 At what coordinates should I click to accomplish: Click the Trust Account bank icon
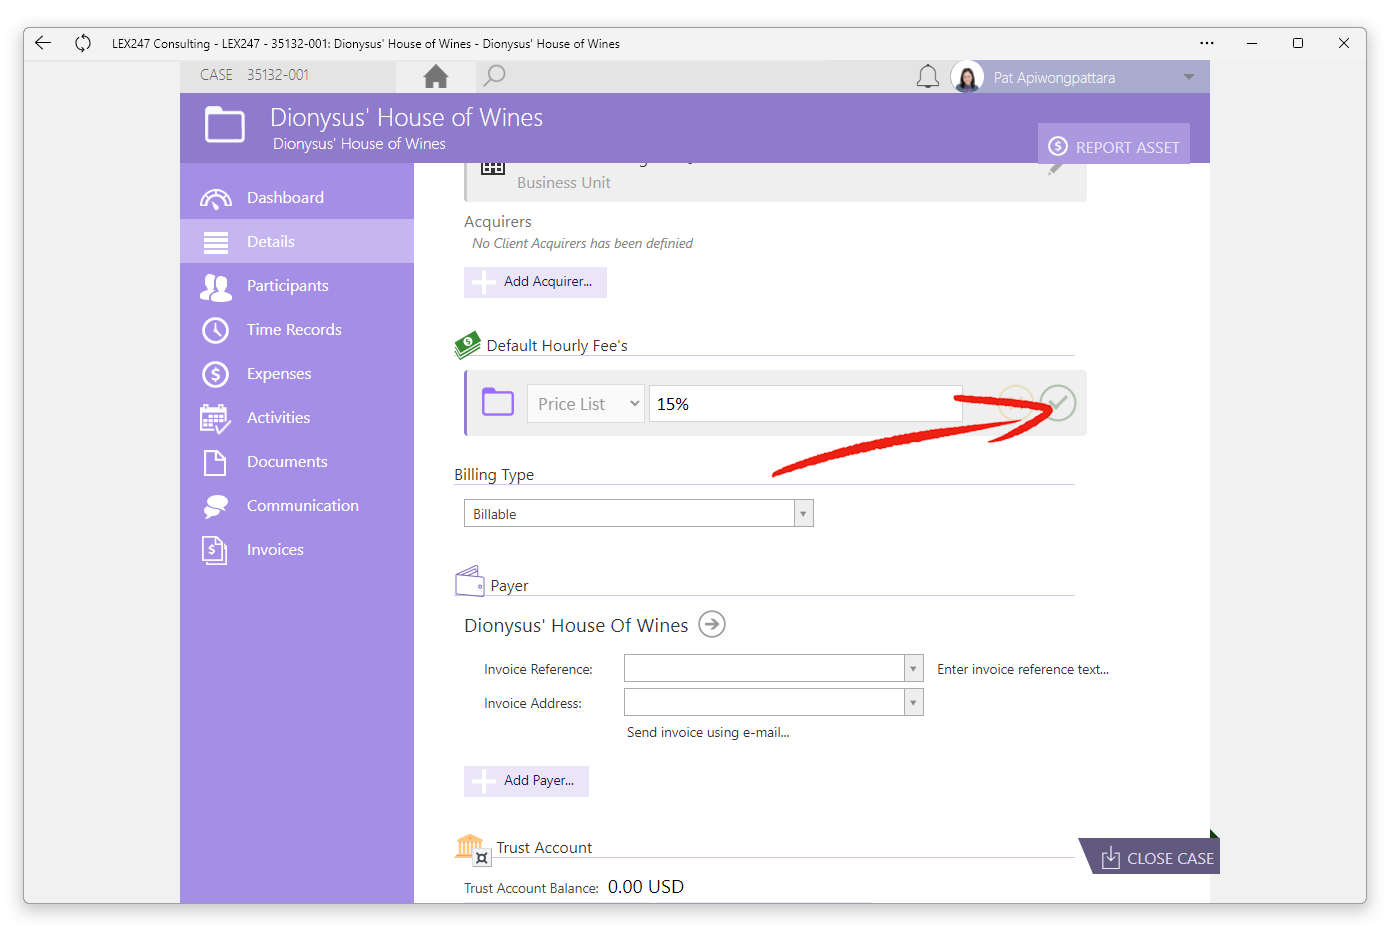coord(471,849)
